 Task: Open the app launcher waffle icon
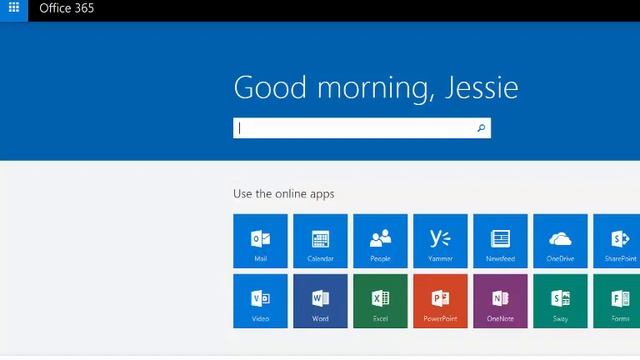[x=14, y=8]
